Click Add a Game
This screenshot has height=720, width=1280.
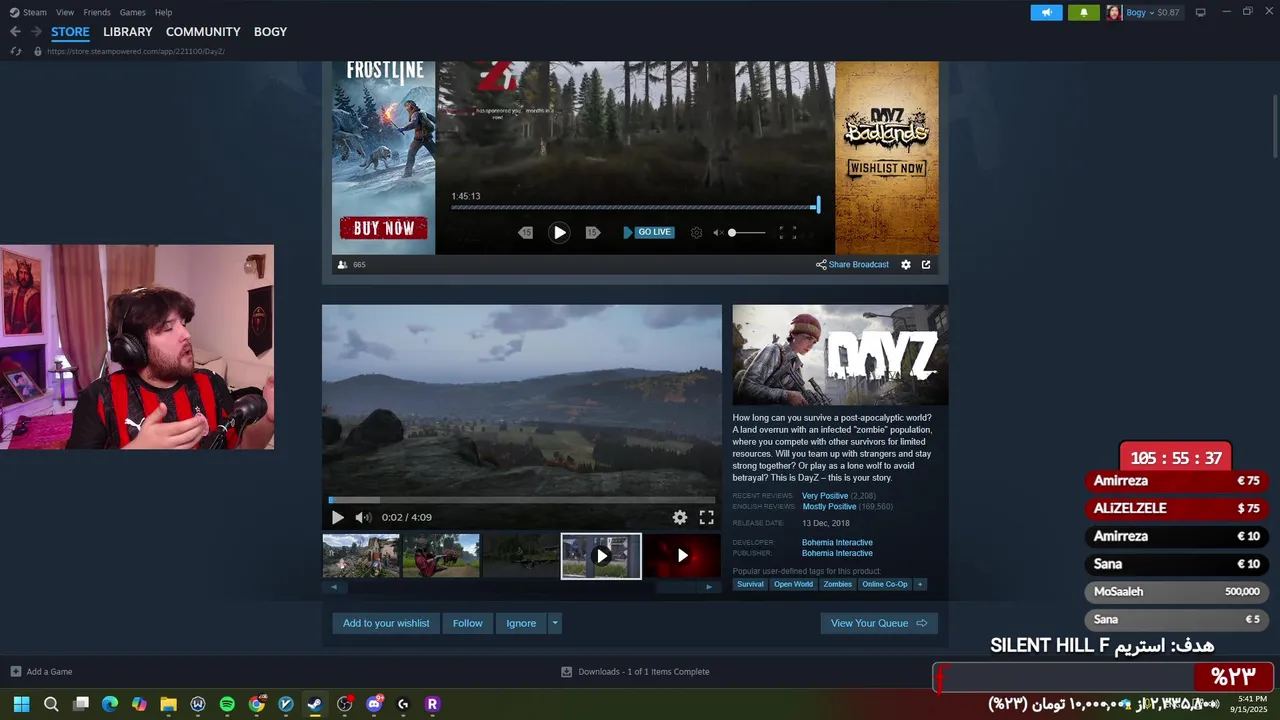click(41, 672)
